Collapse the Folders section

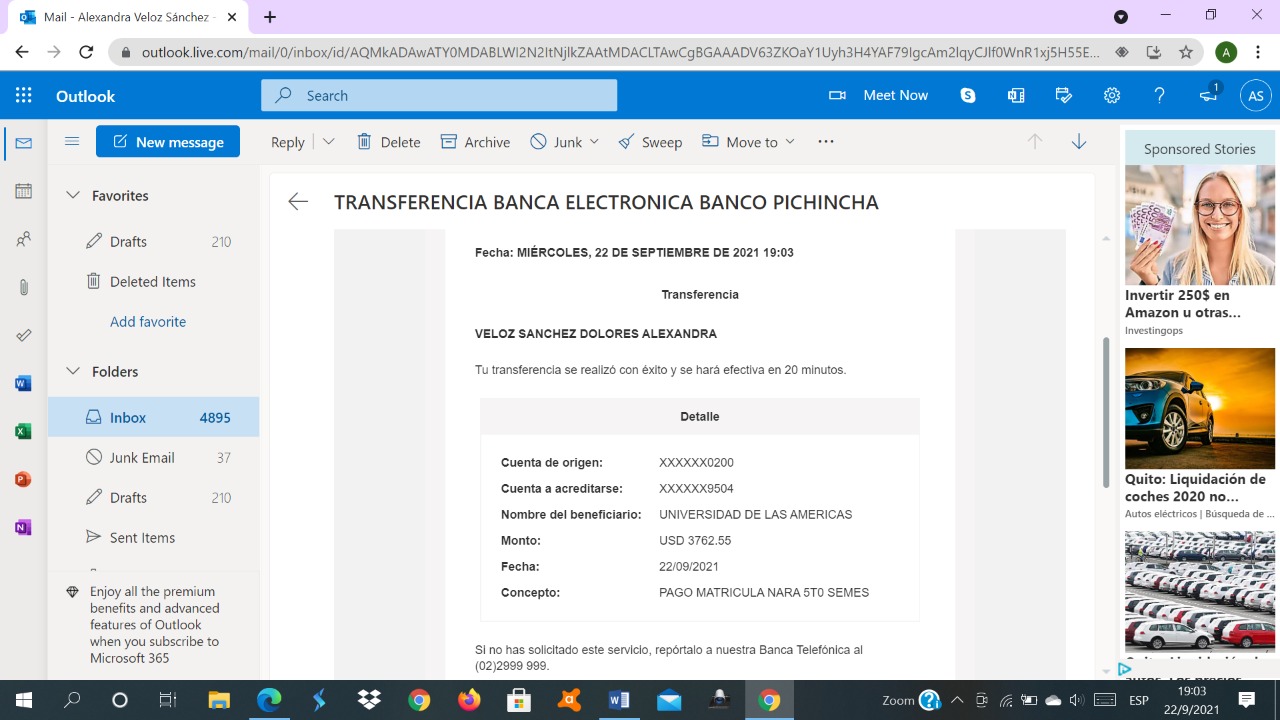pos(73,371)
